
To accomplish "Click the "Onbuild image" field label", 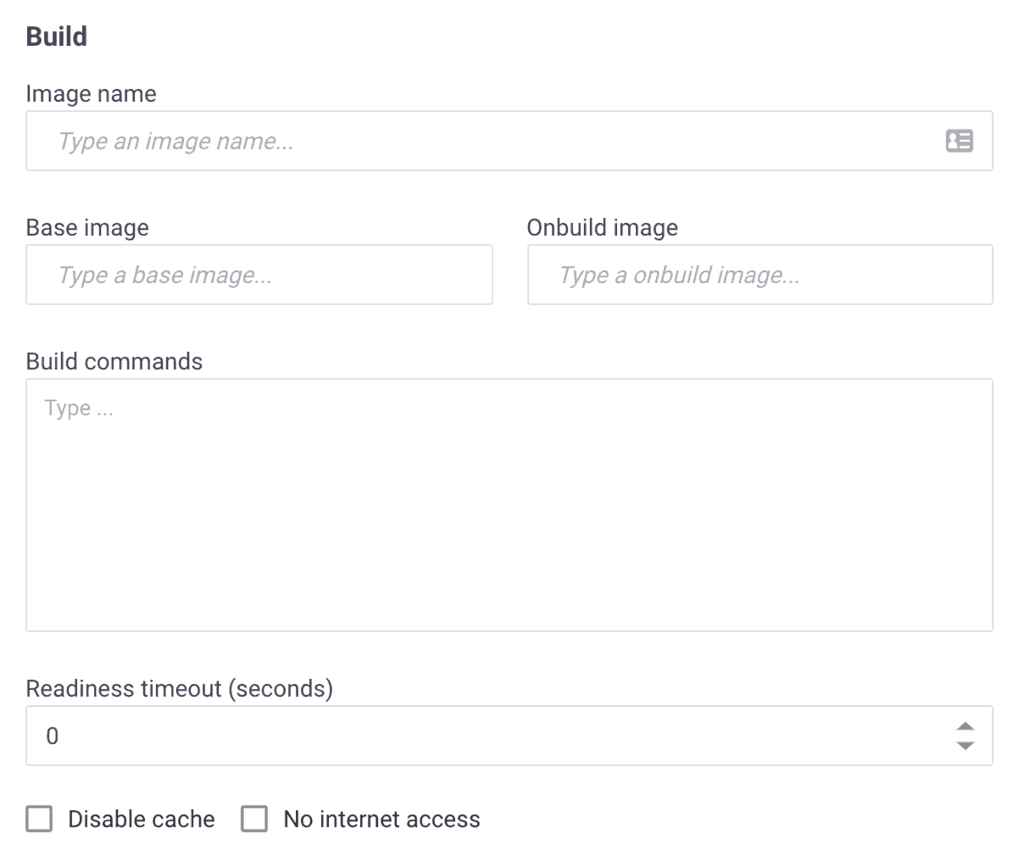I will (602, 228).
